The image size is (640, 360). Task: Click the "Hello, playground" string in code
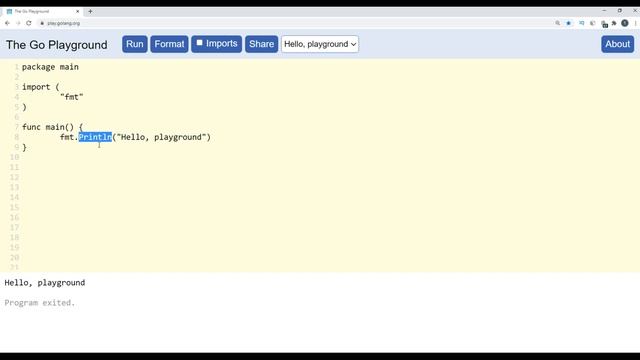pos(161,137)
